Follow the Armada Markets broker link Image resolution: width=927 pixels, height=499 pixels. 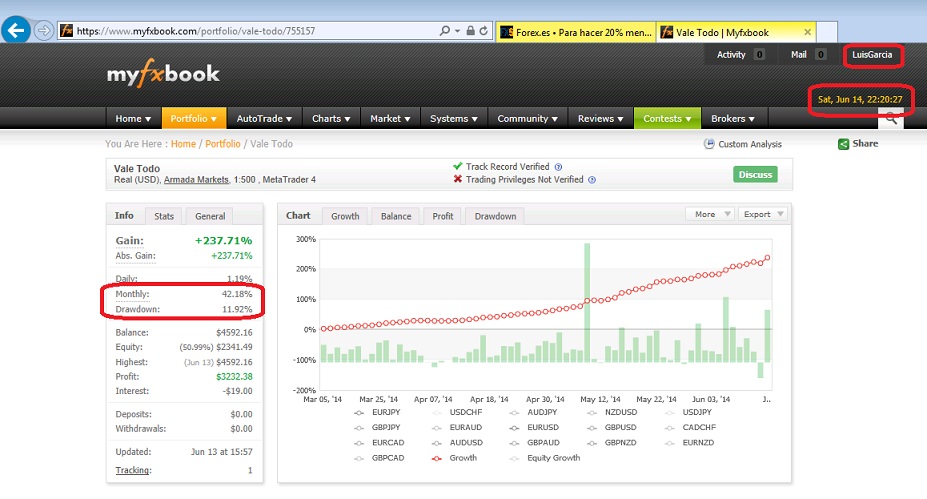point(200,180)
